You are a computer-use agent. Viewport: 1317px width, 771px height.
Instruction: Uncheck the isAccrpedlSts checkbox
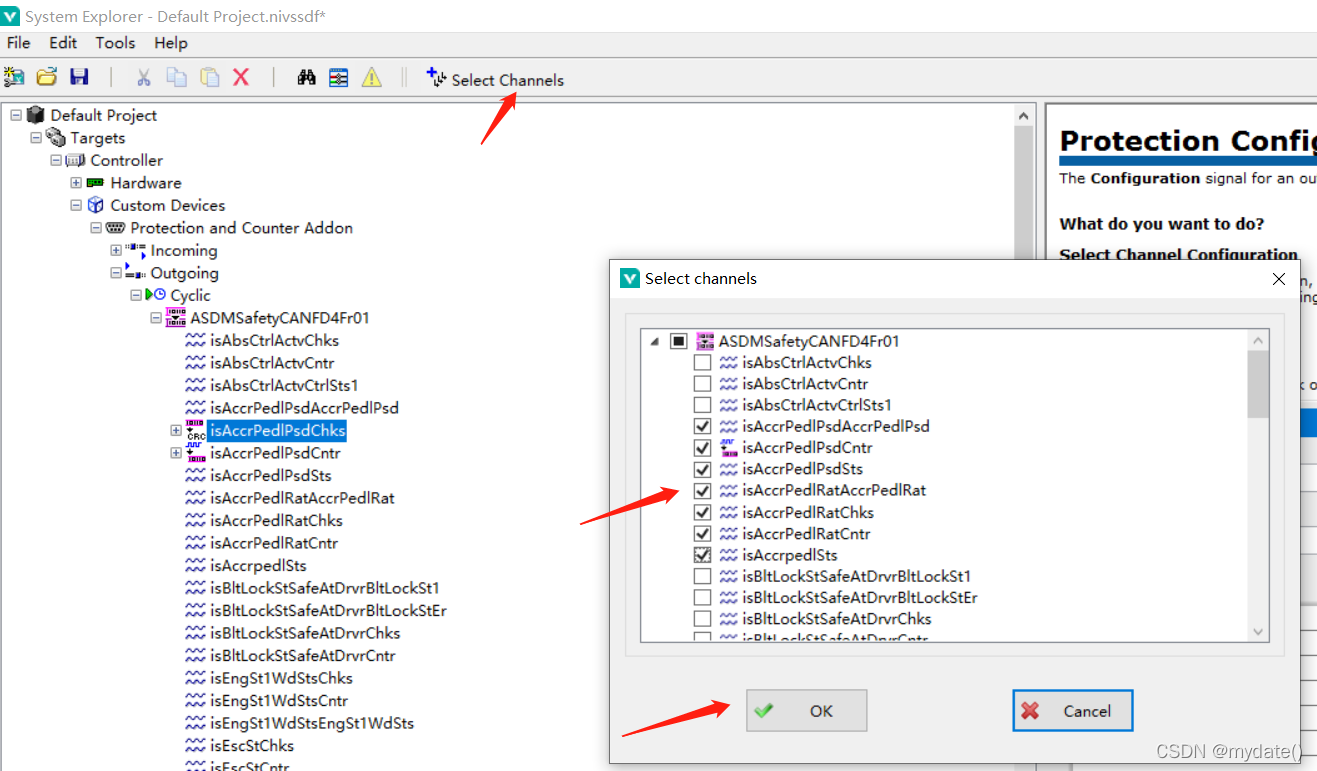(x=702, y=554)
